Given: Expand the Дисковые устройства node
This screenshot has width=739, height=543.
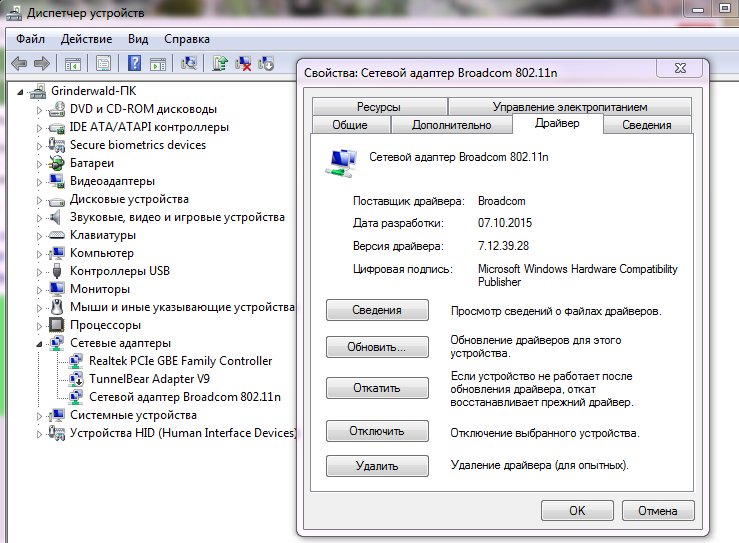Looking at the screenshot, I should tap(40, 200).
